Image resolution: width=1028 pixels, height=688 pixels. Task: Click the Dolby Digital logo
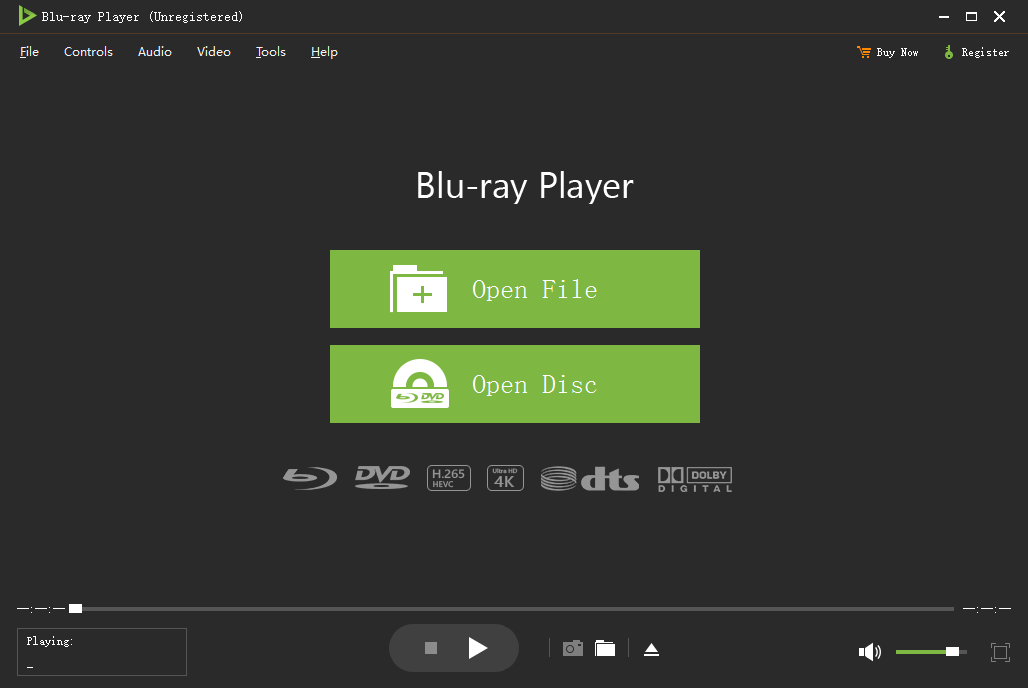pos(695,479)
